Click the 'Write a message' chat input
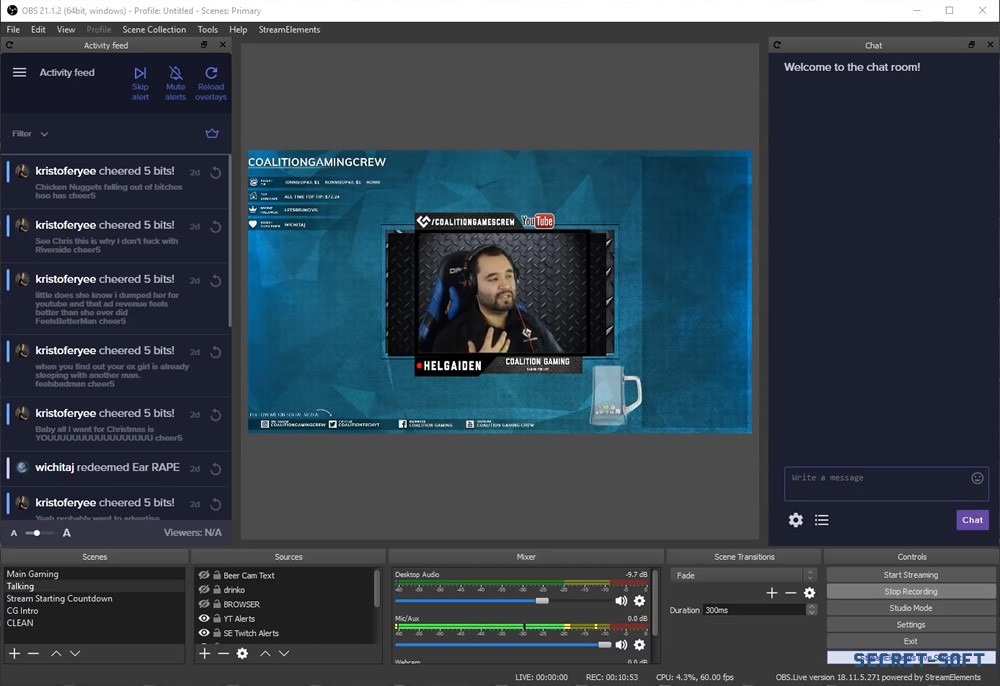This screenshot has width=1000, height=686. 886,484
